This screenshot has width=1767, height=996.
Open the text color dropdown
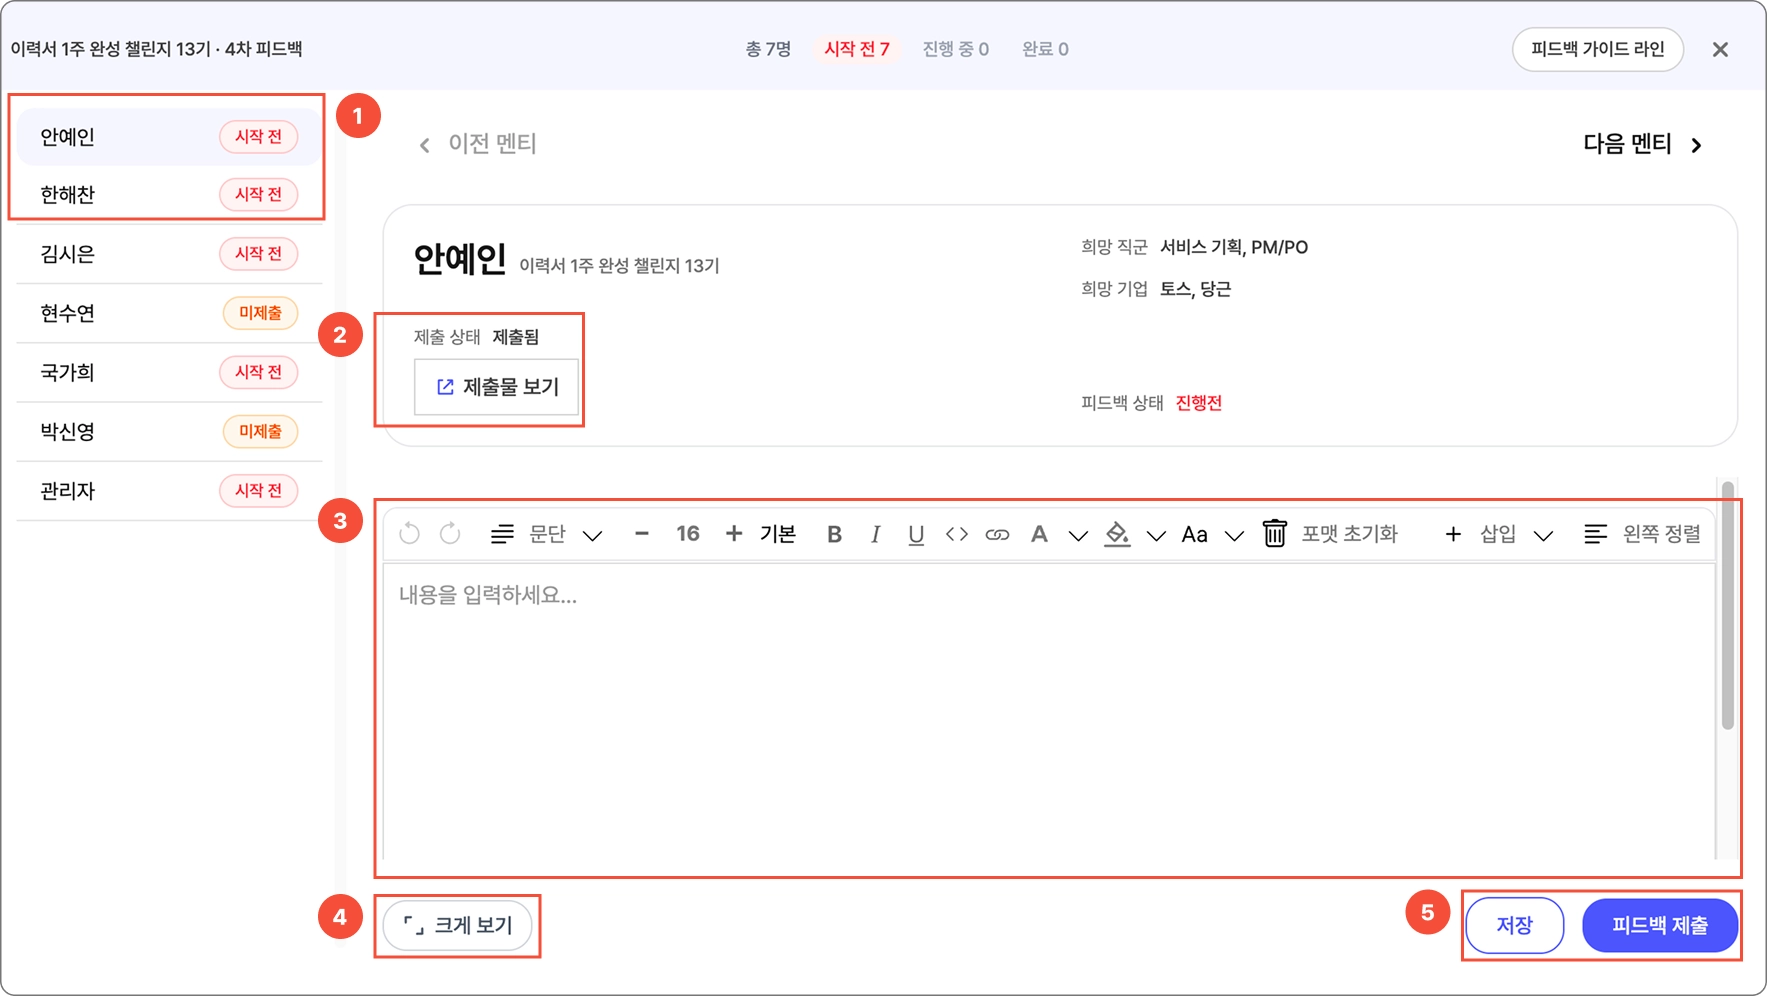(x=1058, y=534)
